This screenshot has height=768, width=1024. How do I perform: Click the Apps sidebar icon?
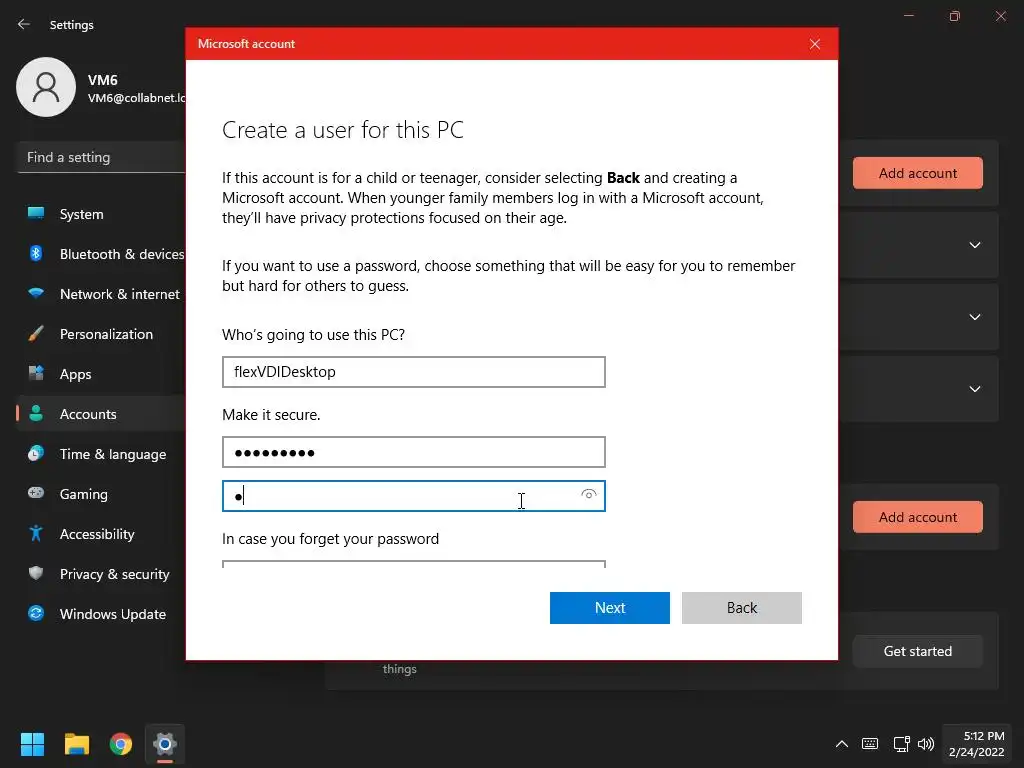36,374
